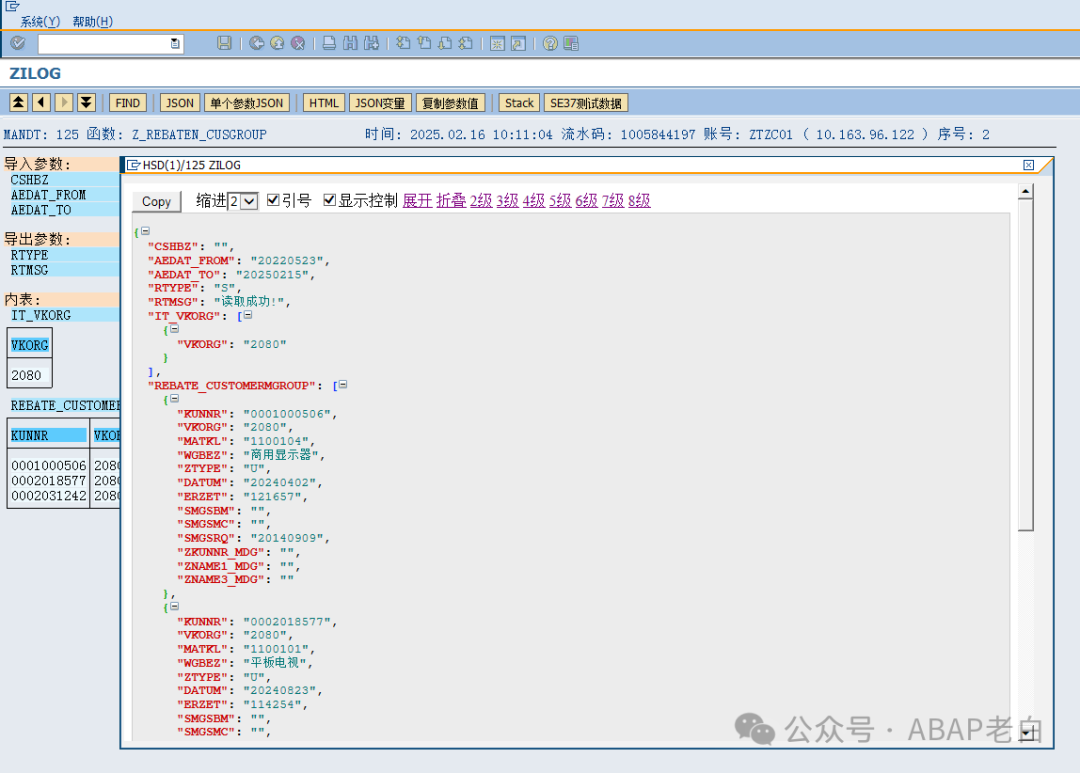1080x773 pixels.
Task: Click the HTML button
Action: click(x=324, y=103)
